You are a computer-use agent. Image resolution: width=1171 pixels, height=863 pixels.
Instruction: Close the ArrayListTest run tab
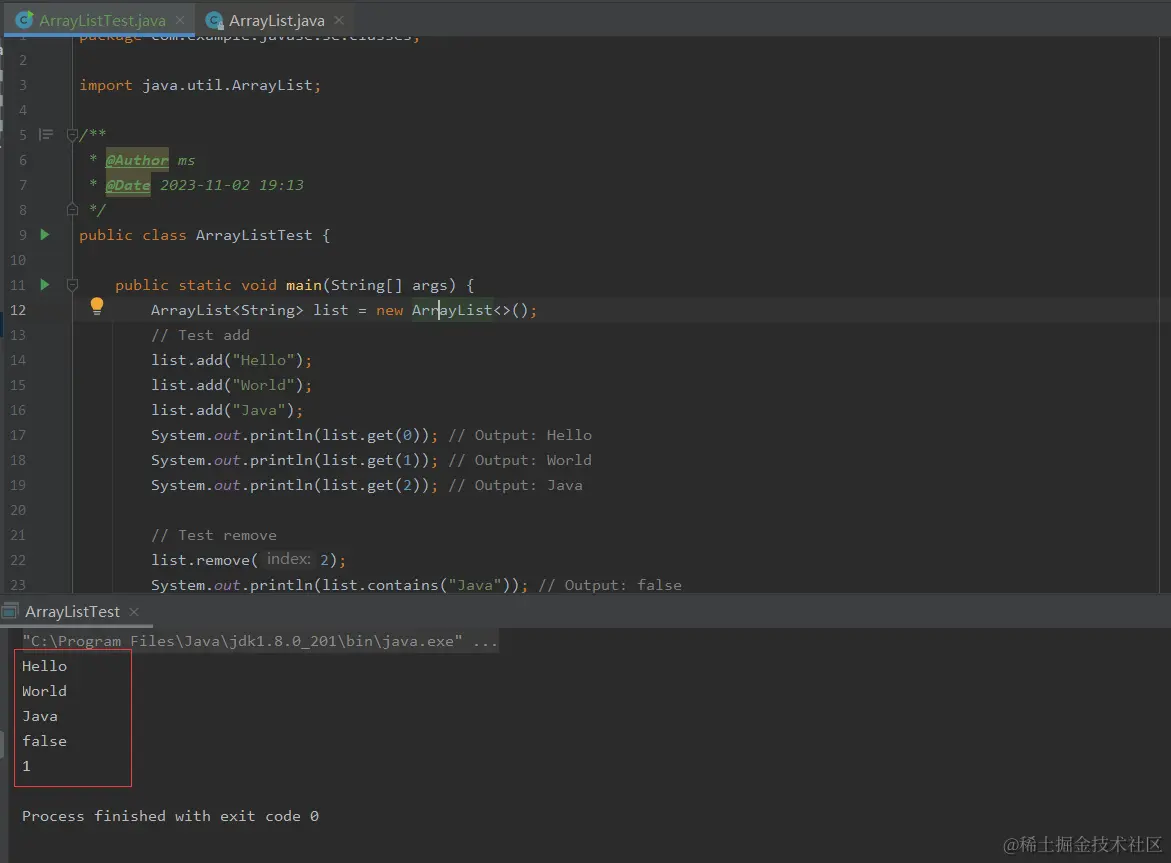(134, 611)
